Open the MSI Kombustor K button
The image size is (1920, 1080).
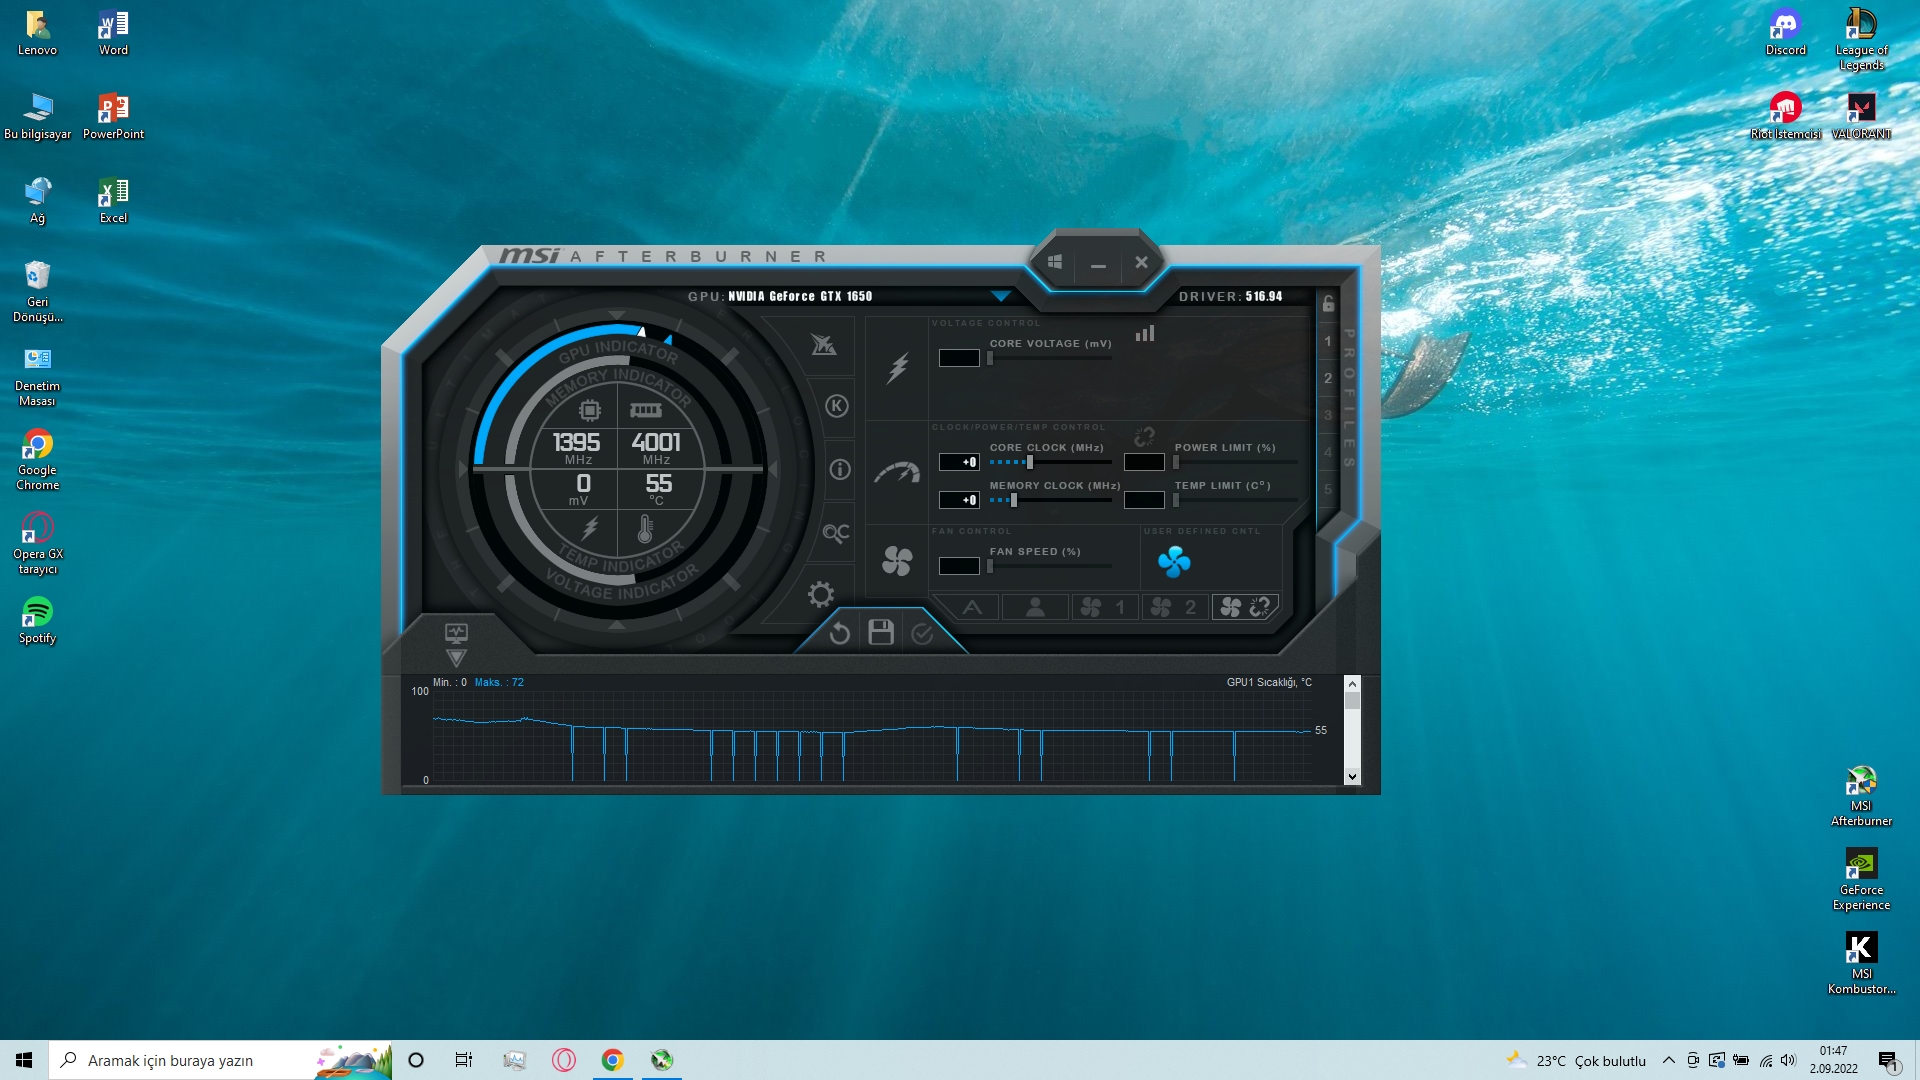[837, 406]
